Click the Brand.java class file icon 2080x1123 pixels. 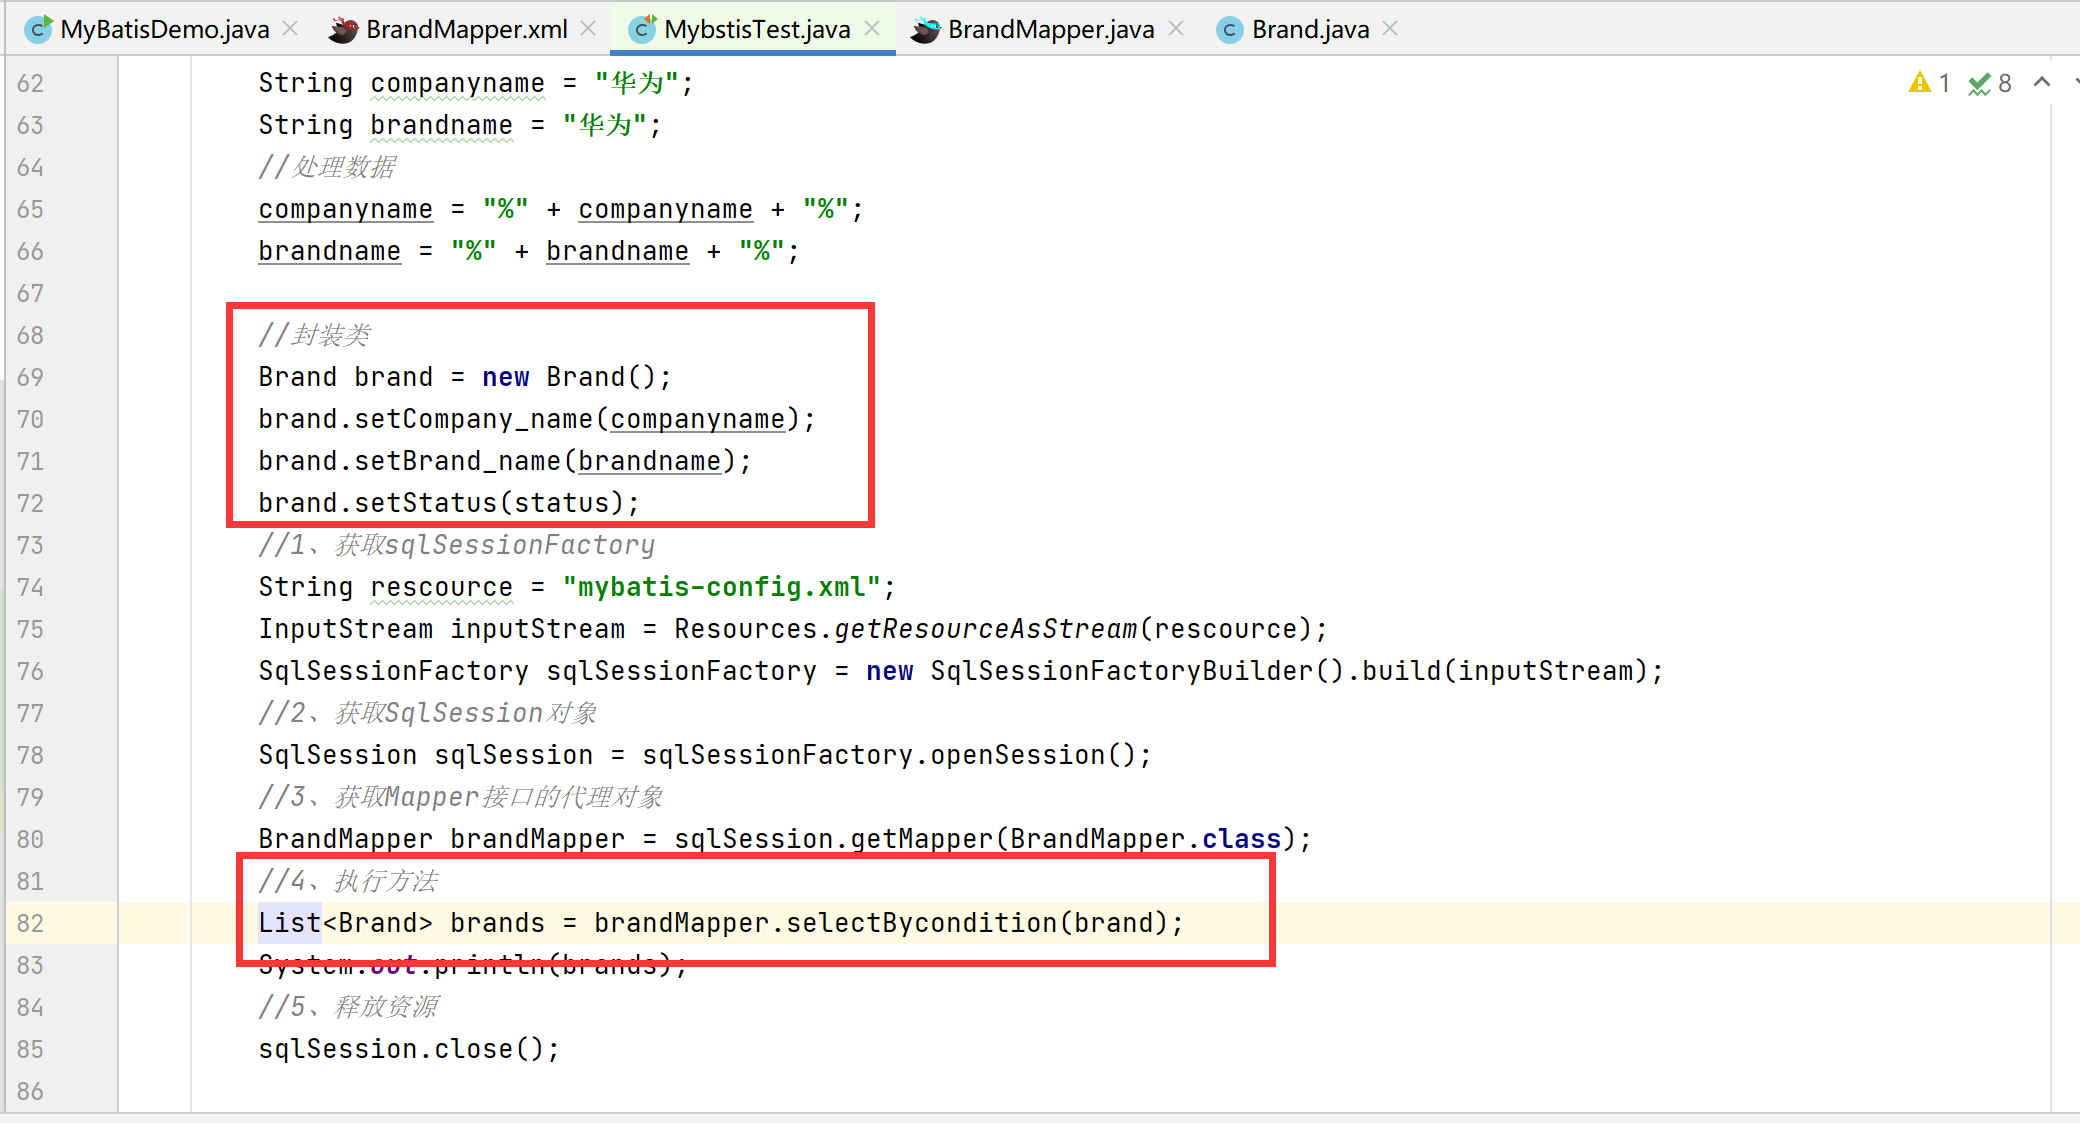coord(1229,30)
